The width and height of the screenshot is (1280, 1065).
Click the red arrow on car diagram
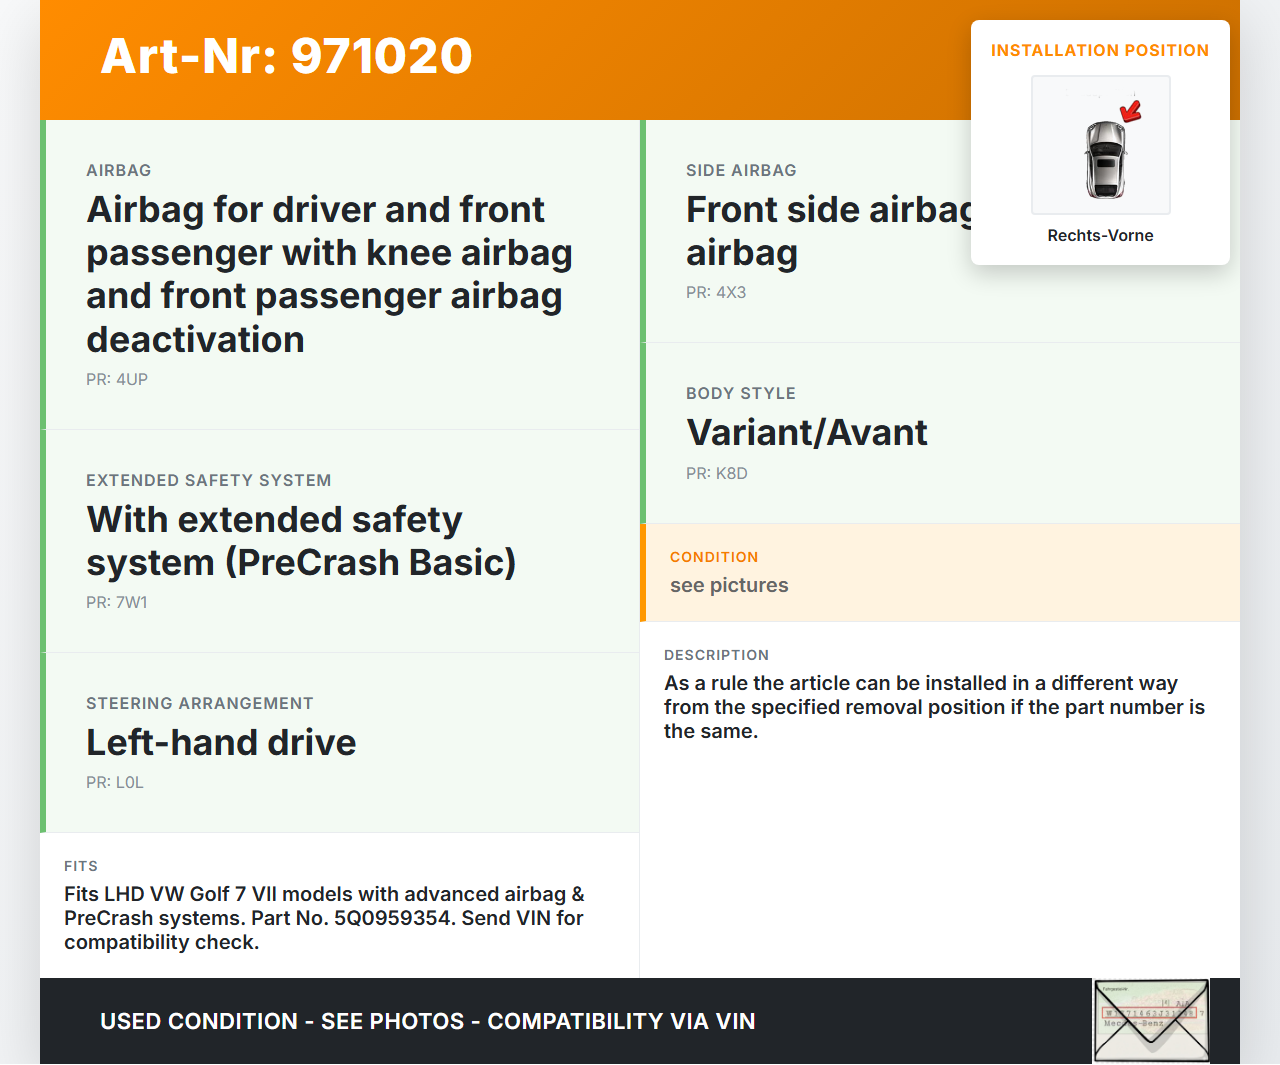click(1131, 110)
